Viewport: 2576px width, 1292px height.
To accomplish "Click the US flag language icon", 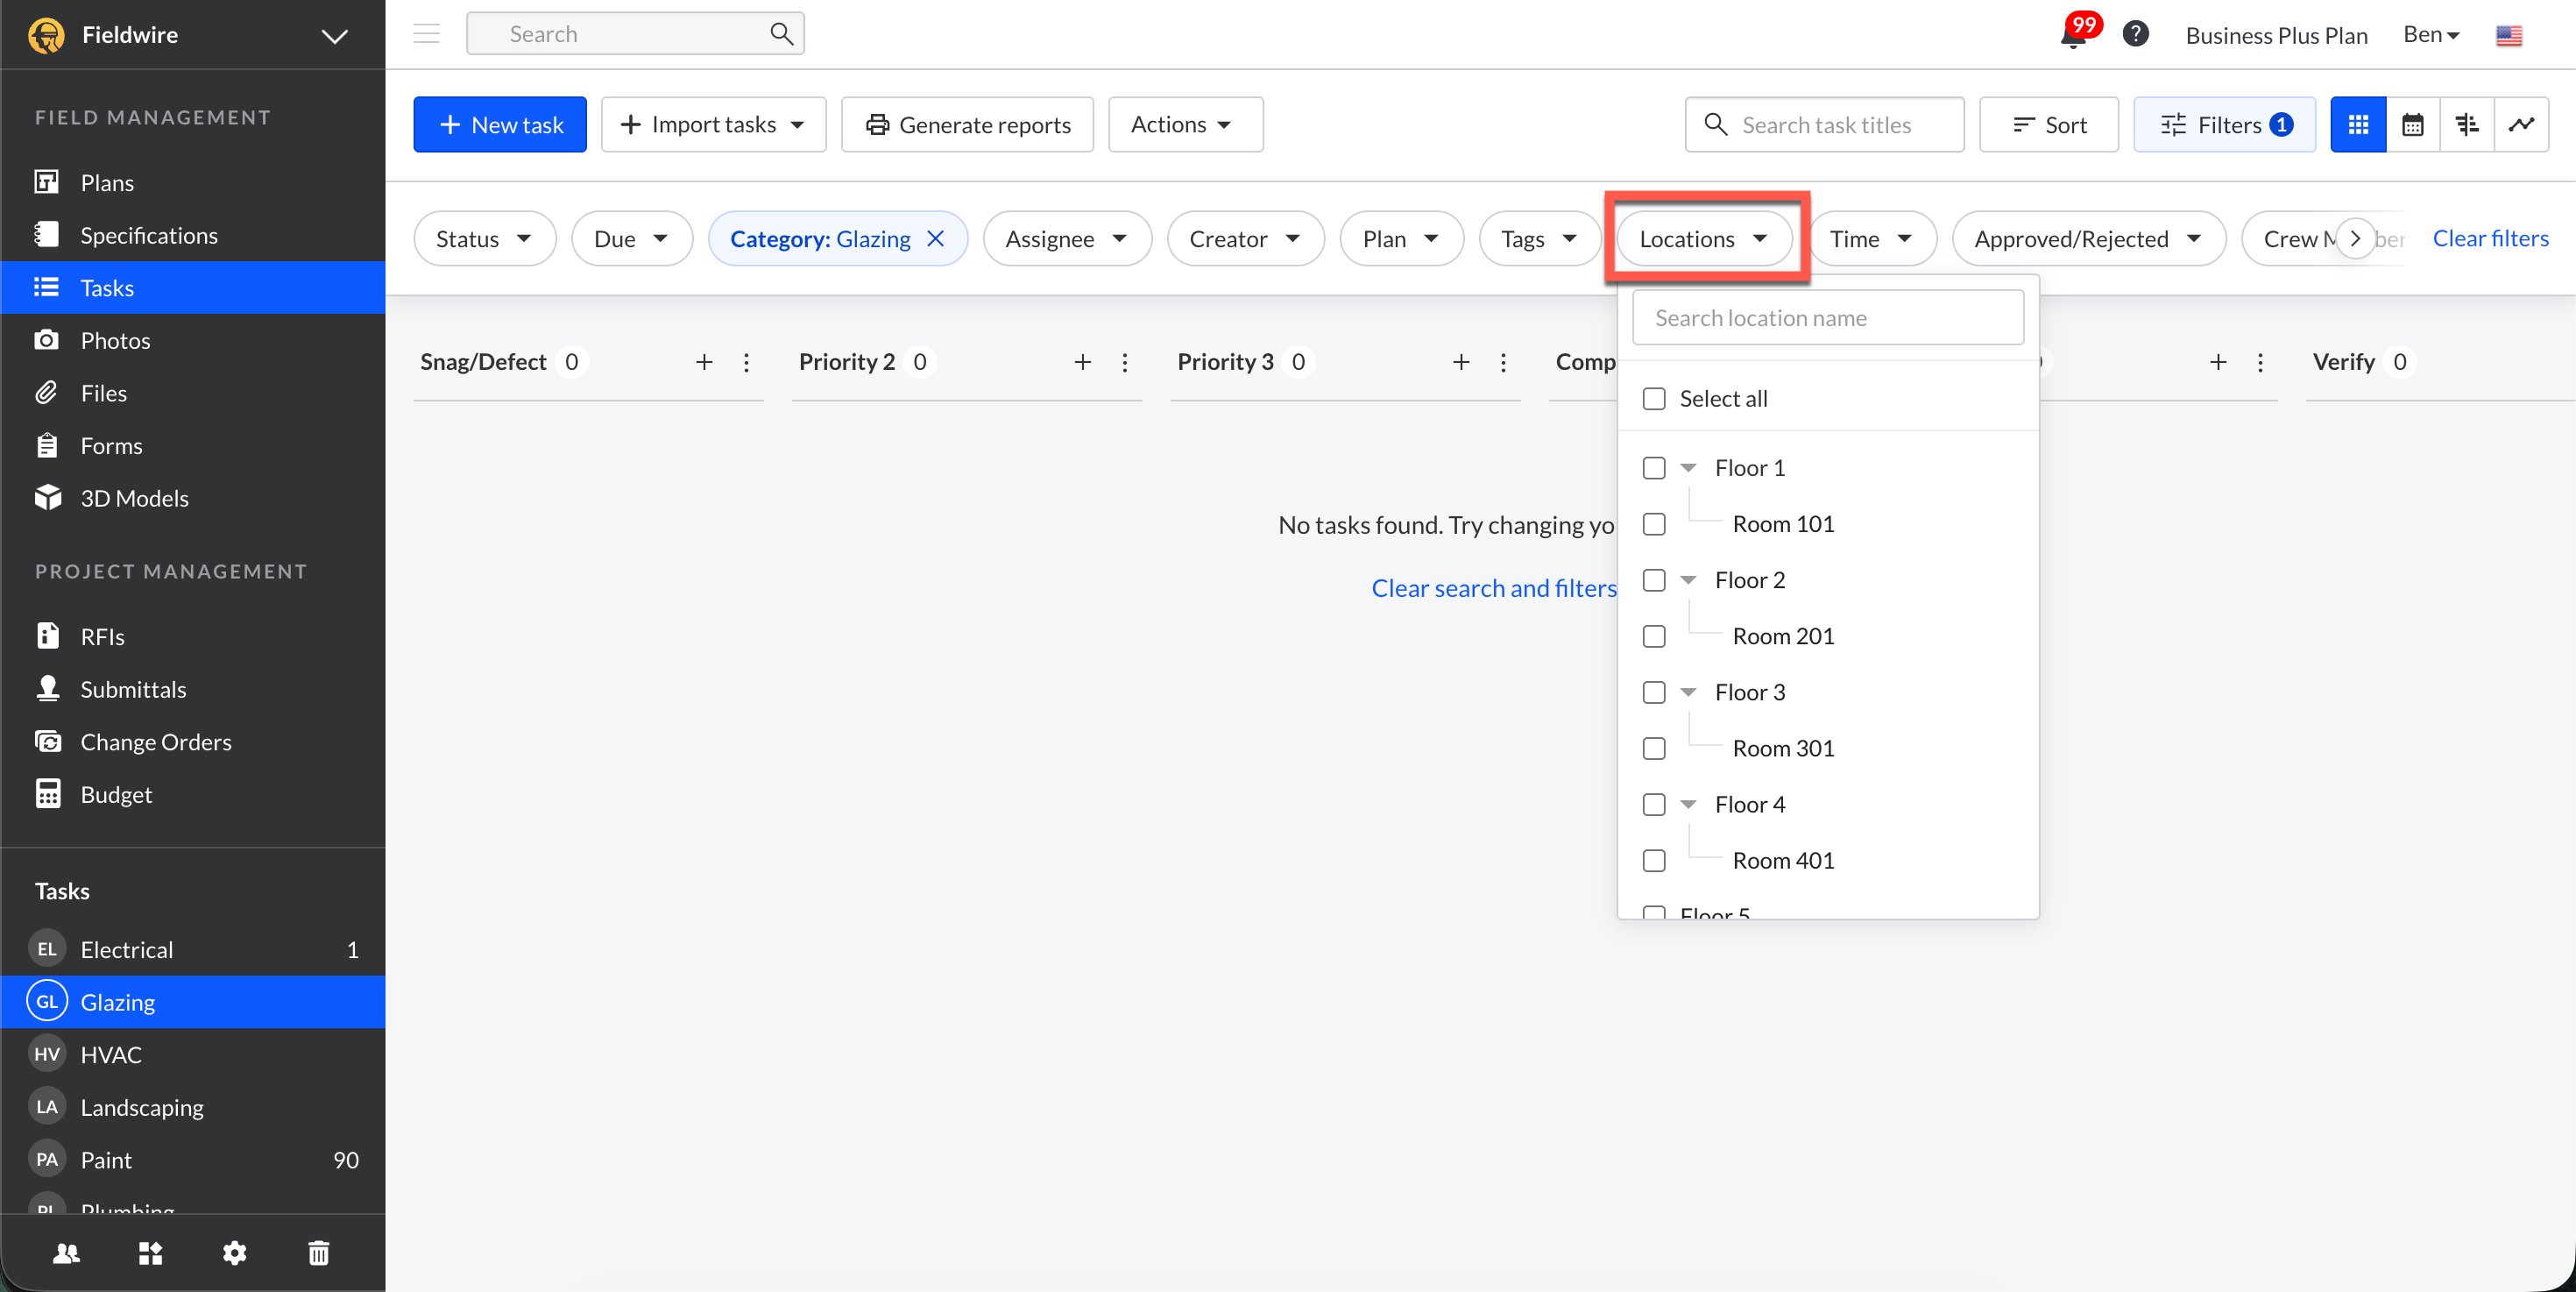I will (x=2508, y=36).
